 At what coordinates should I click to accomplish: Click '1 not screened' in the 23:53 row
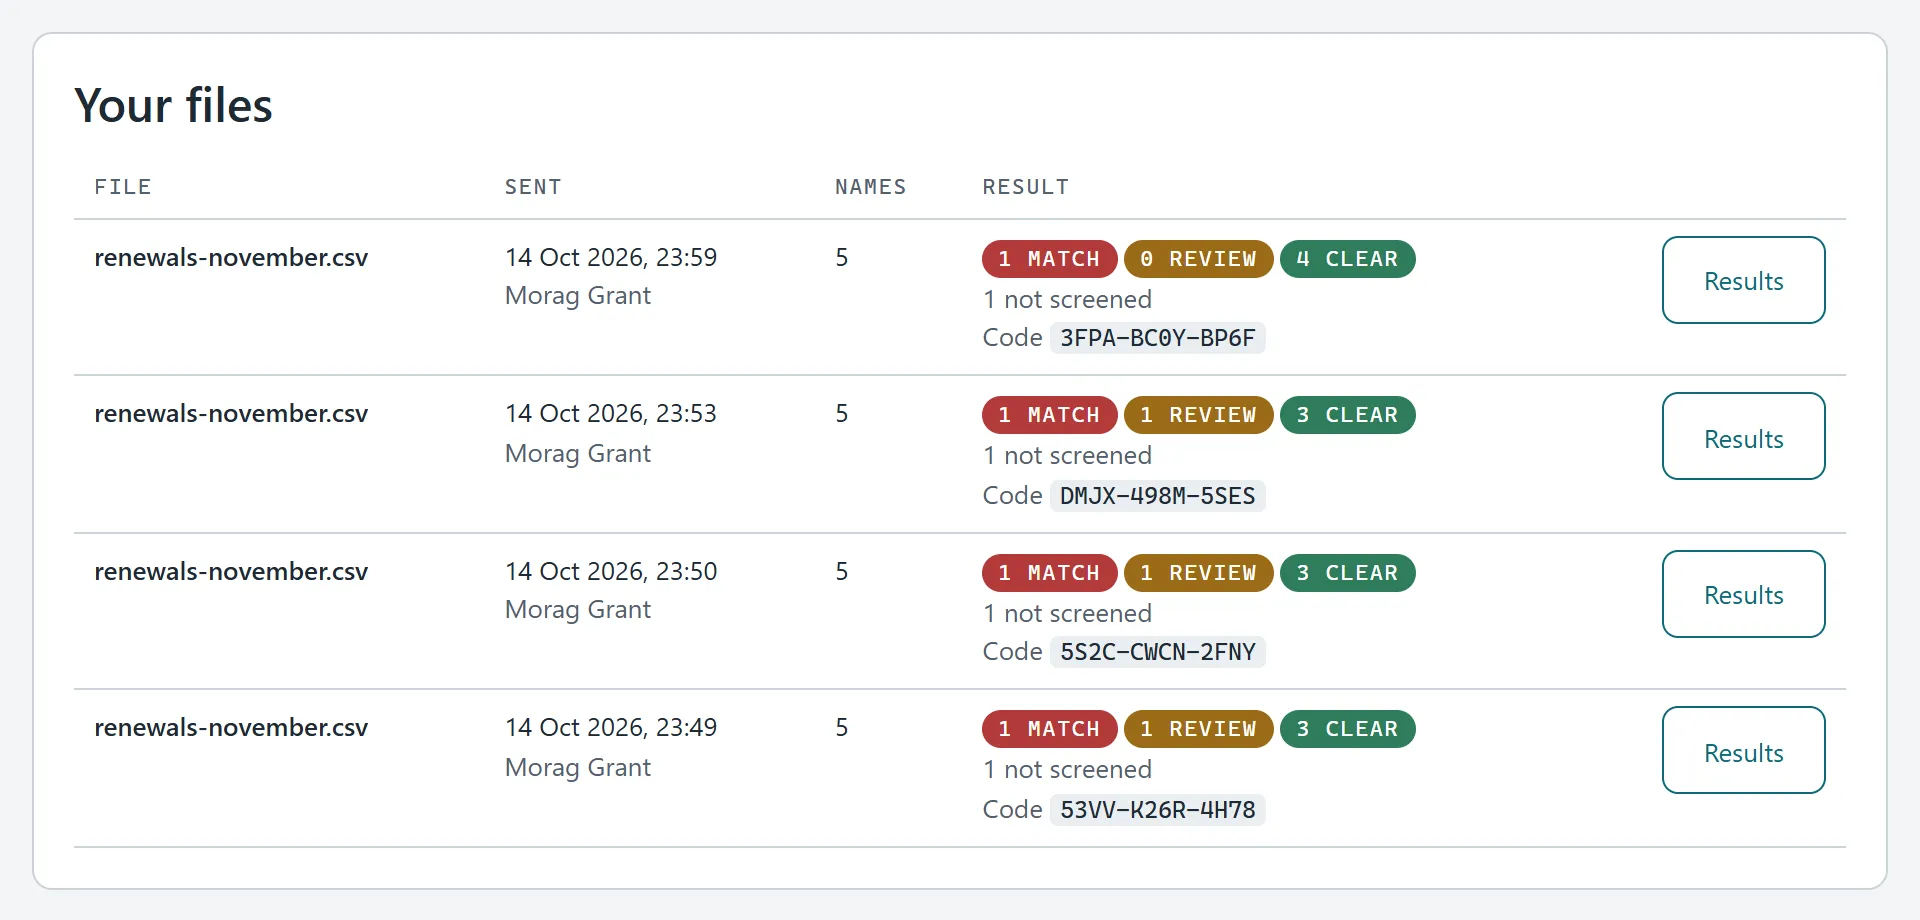tap(1067, 455)
